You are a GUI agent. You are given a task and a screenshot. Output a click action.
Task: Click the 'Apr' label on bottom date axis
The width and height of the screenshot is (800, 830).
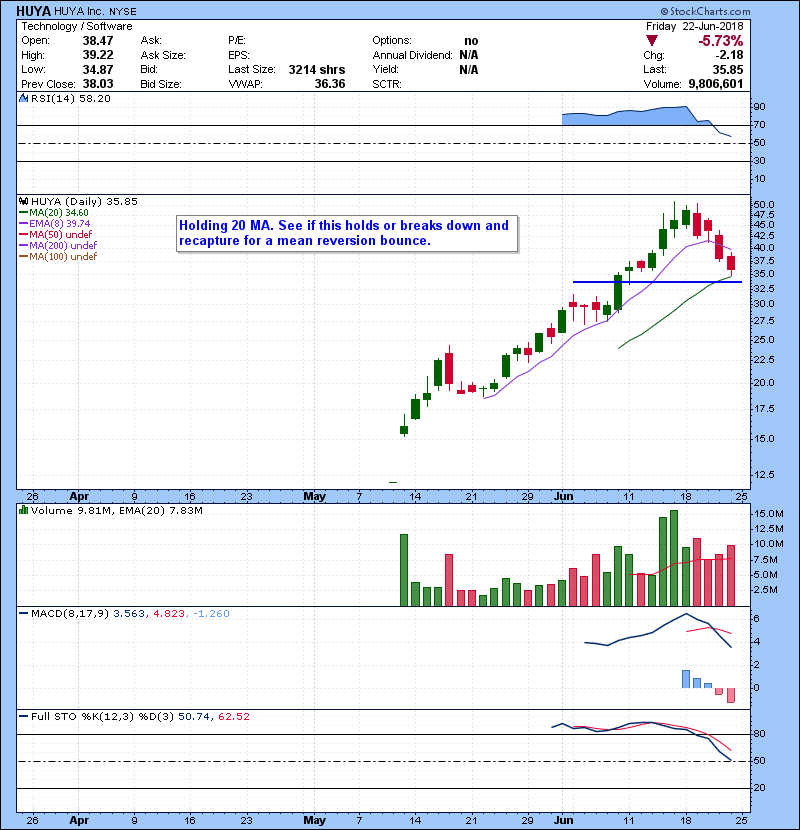tap(79, 820)
